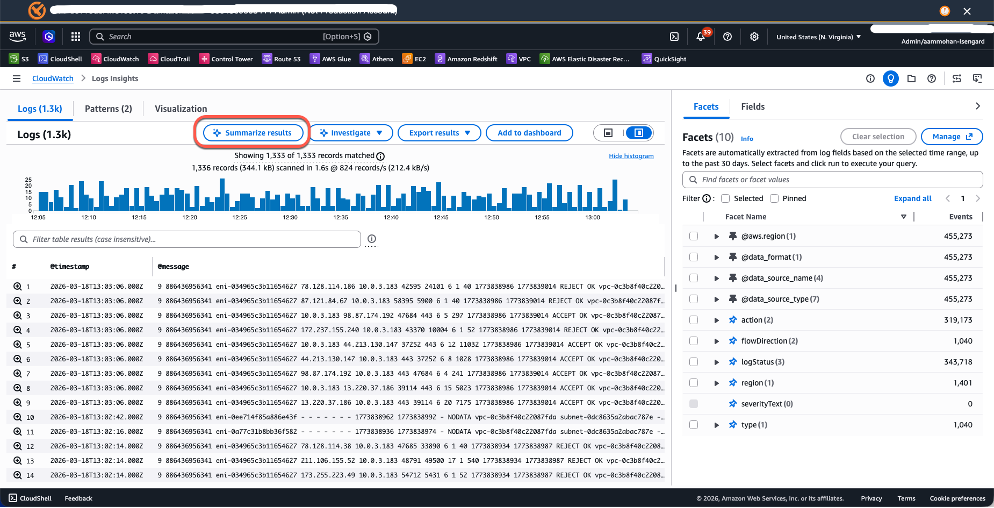Click the info circle icon in page toolbar
The image size is (994, 508).
click(870, 79)
